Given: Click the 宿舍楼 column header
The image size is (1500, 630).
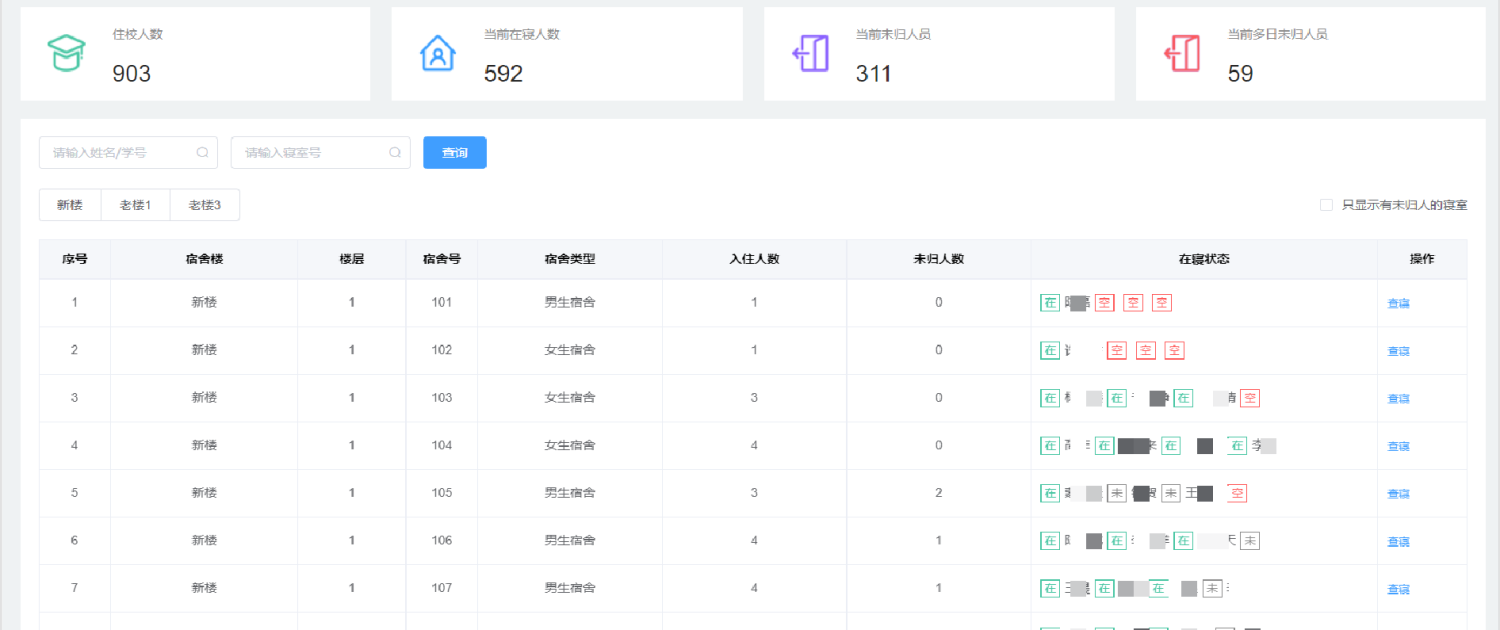Looking at the screenshot, I should [x=204, y=259].
